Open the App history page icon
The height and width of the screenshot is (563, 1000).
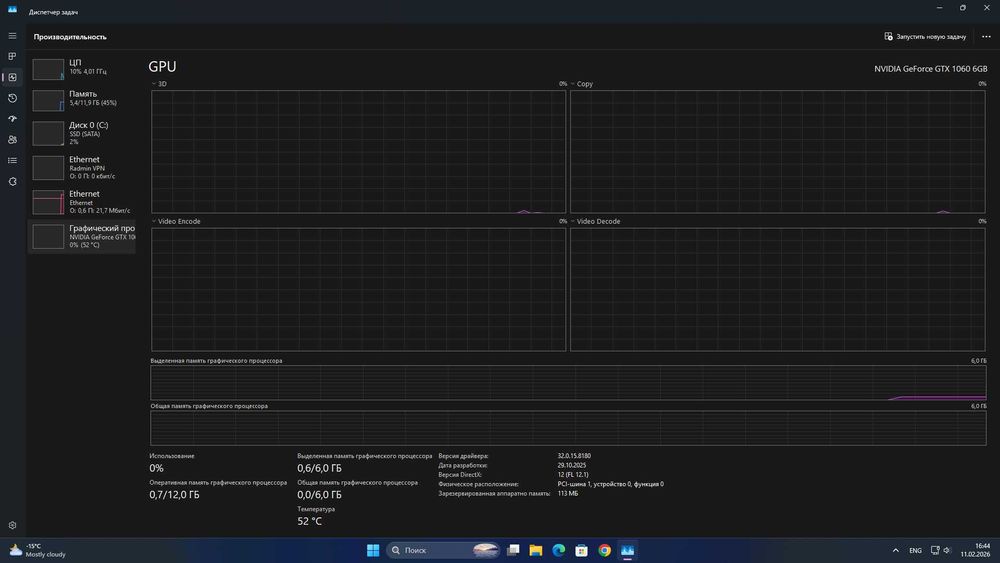12,98
